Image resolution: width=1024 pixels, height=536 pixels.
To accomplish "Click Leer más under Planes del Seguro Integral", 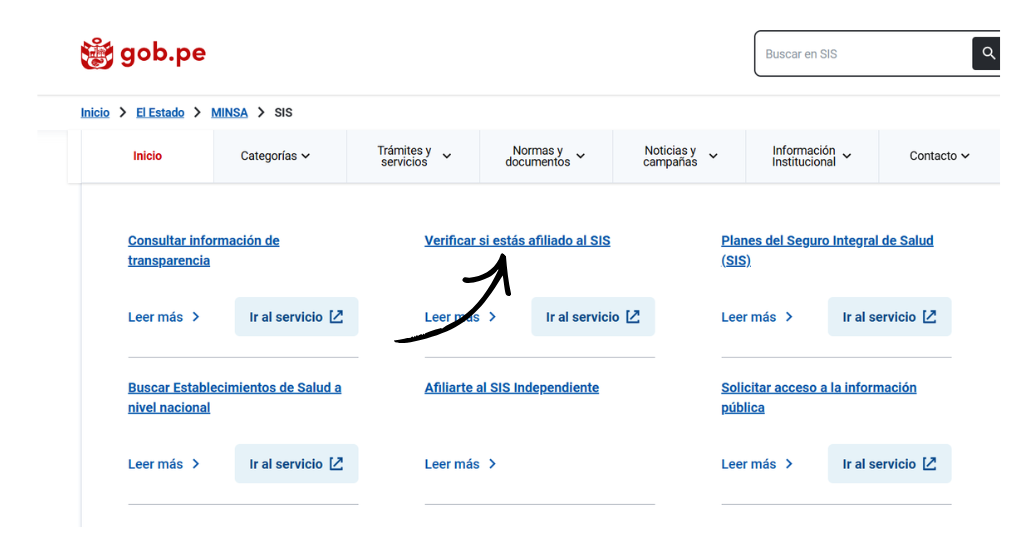I will tap(757, 317).
